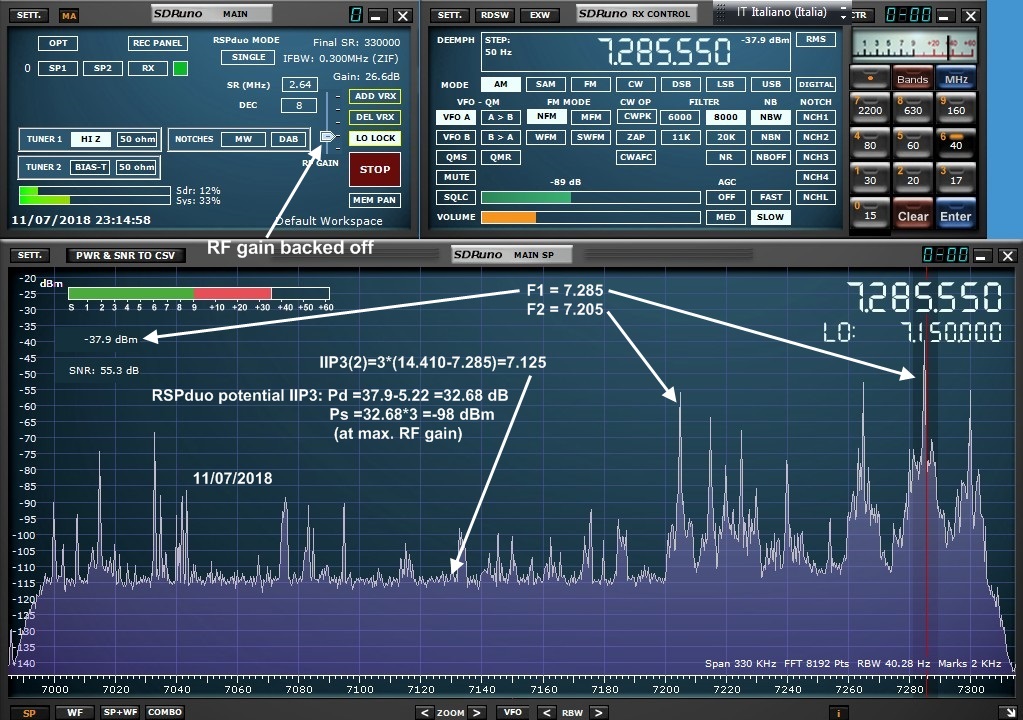
Task: Open the DEC 8 decimation selector
Action: (299, 105)
